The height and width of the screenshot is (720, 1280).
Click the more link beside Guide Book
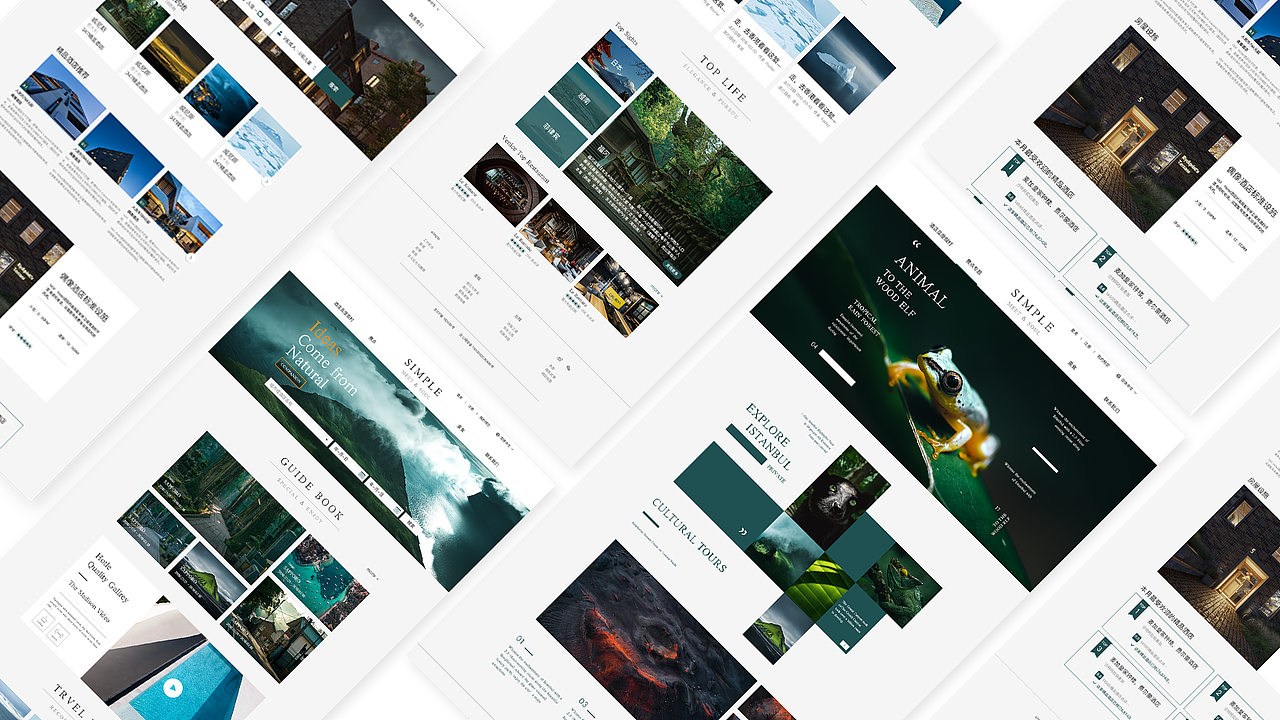pyautogui.click(x=371, y=573)
